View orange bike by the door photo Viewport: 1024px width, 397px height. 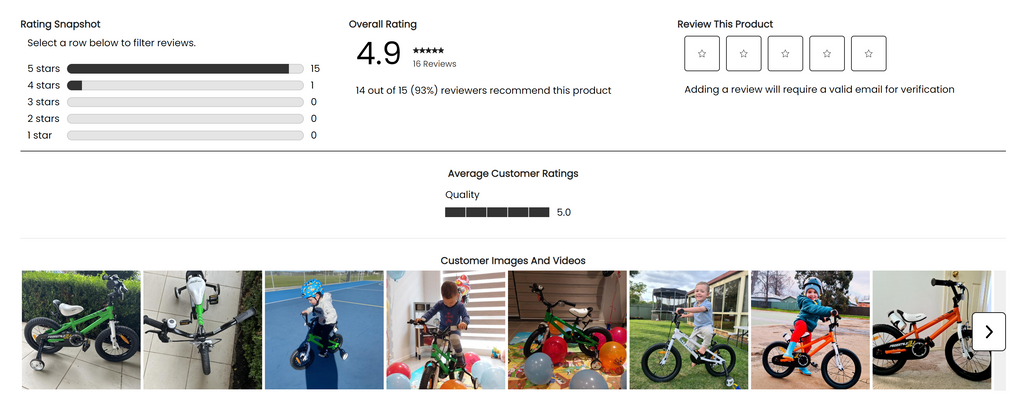(932, 330)
